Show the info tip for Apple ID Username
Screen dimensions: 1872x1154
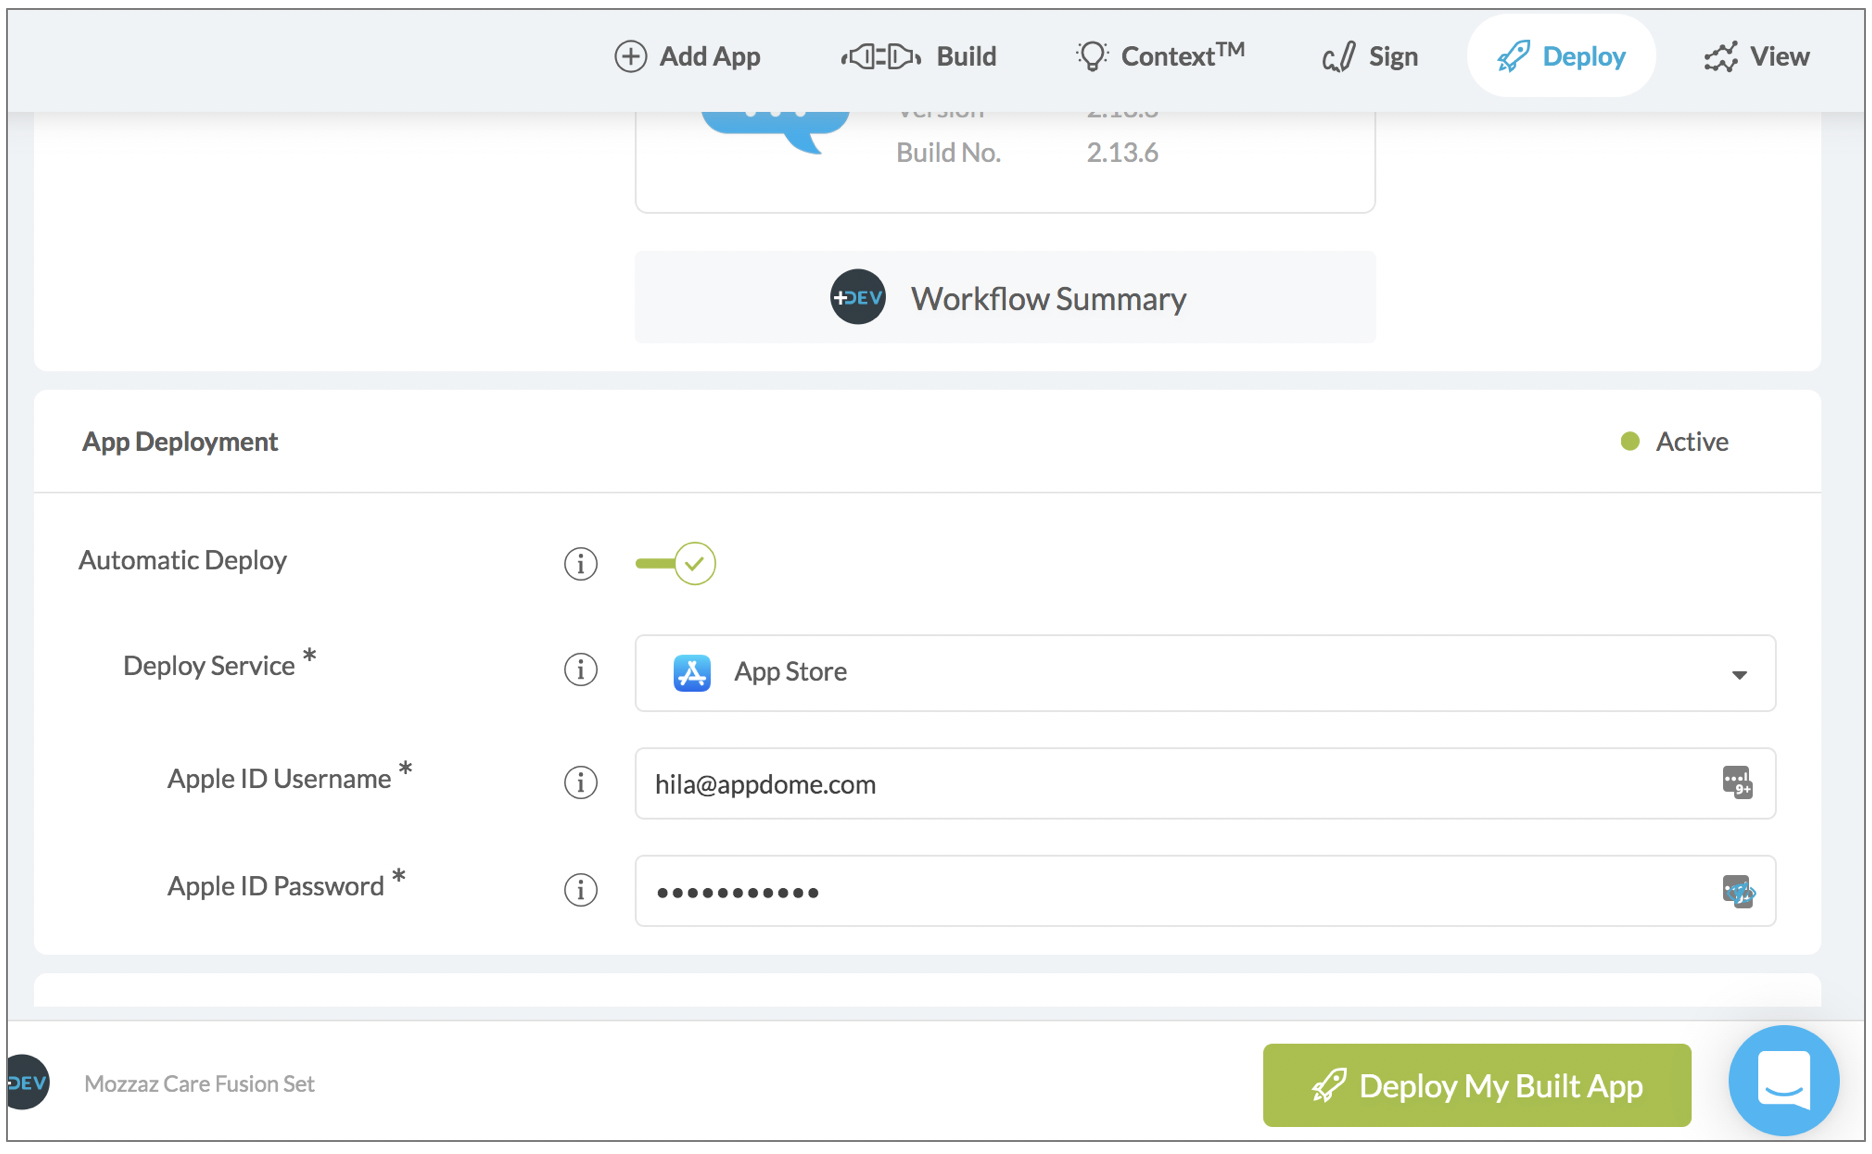(581, 782)
